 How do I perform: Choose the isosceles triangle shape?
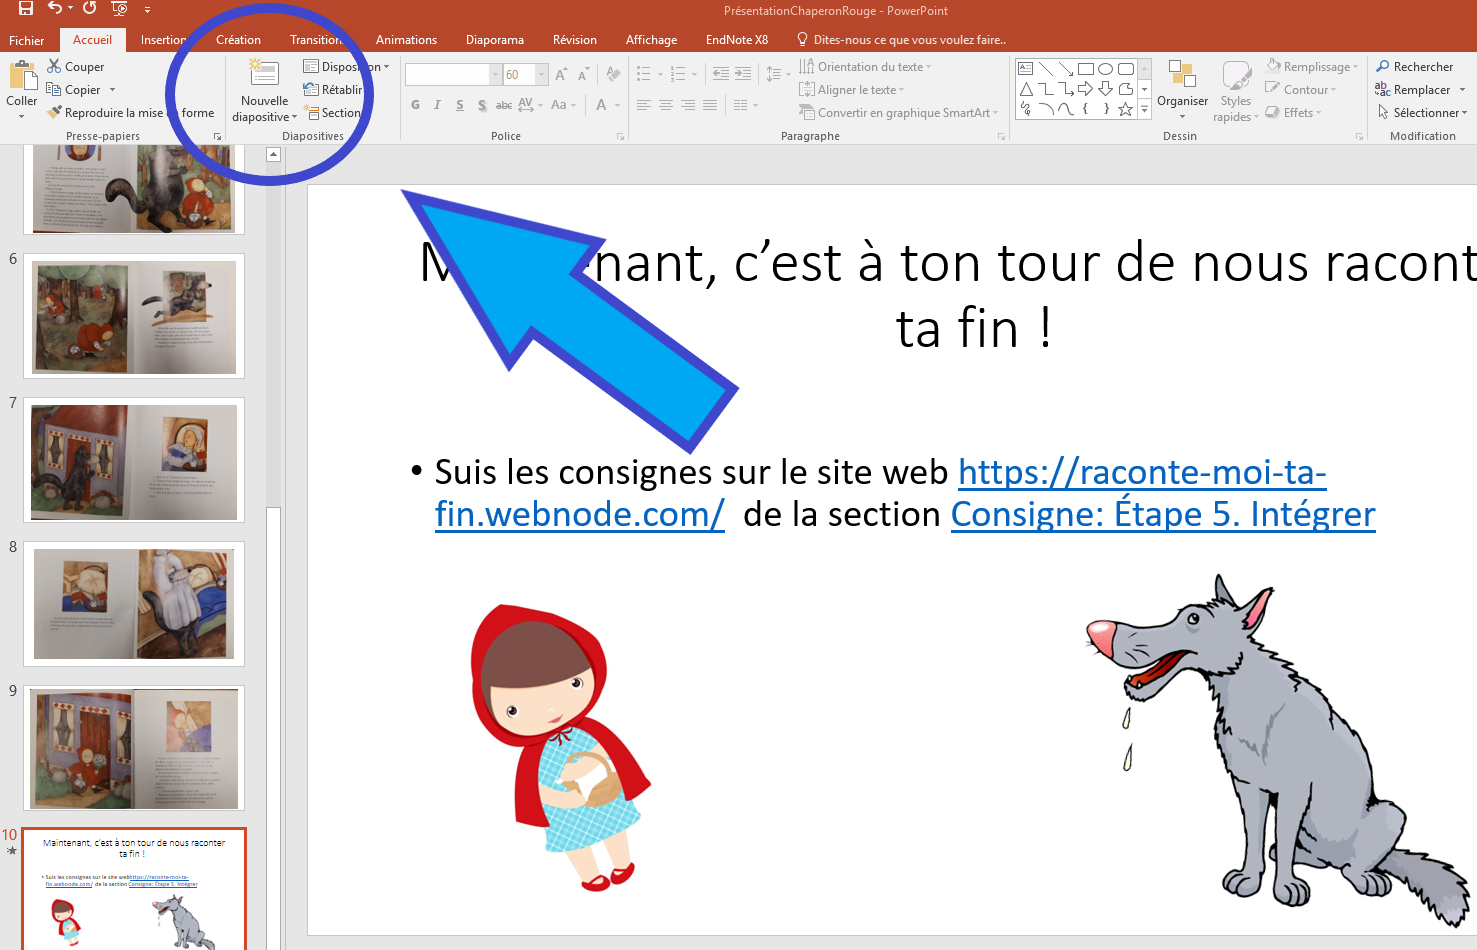pos(1026,89)
